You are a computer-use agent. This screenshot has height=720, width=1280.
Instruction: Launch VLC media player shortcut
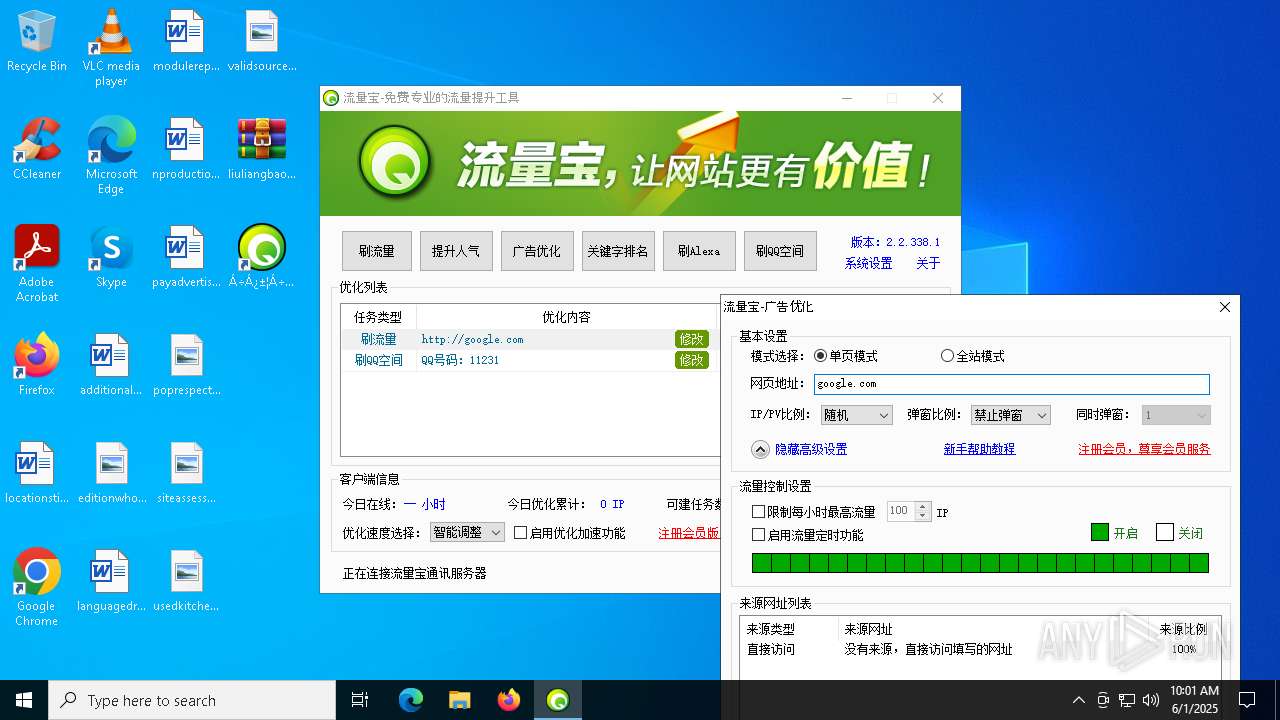111,48
